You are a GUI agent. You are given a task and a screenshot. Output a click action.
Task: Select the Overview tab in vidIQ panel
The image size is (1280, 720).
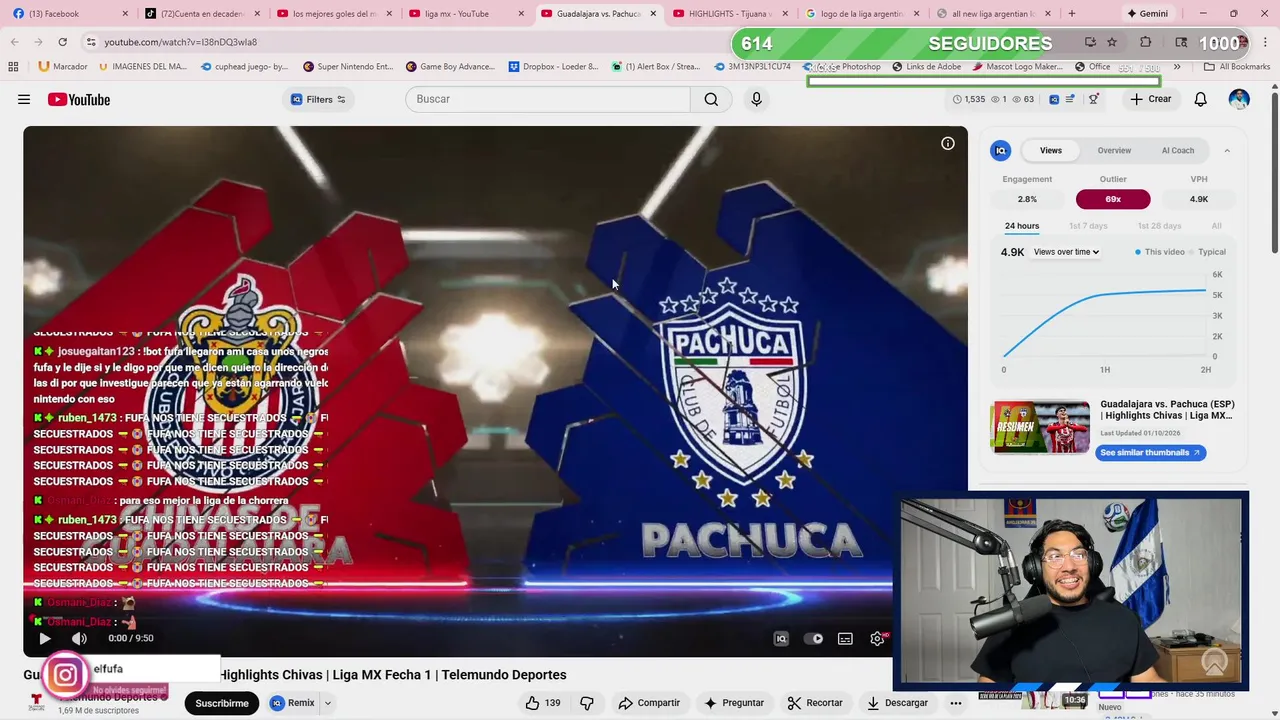(1114, 150)
